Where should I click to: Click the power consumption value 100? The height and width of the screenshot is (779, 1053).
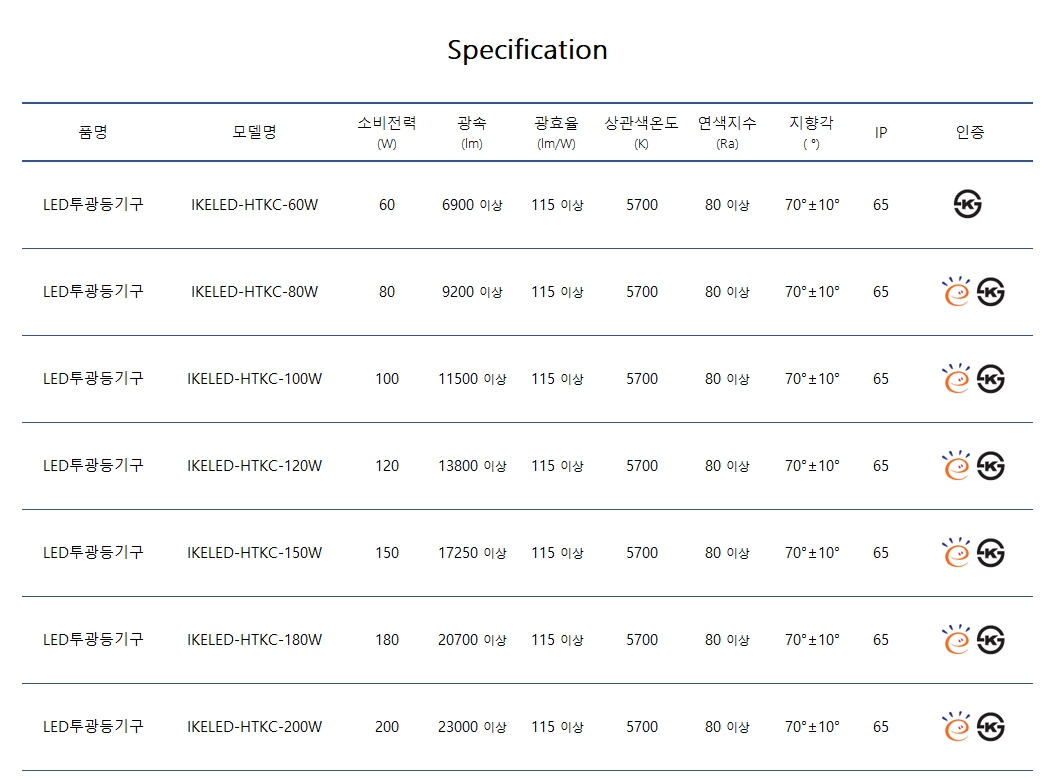[387, 379]
